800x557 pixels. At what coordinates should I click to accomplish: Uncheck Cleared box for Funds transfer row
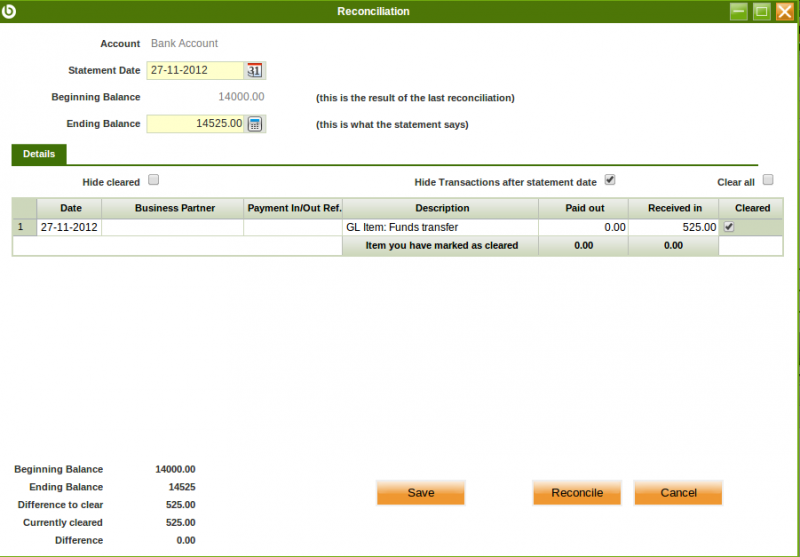729,227
